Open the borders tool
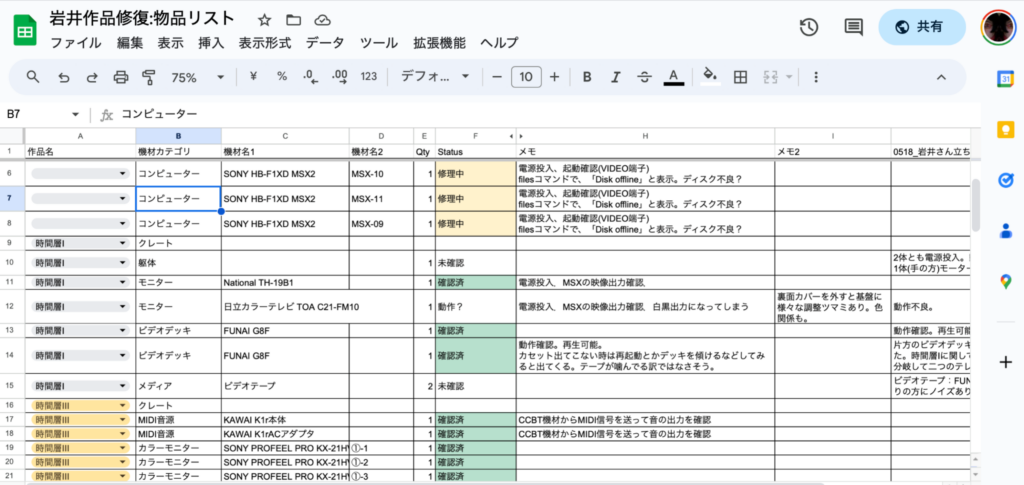Screen dimensions: 1024x485 point(740,77)
